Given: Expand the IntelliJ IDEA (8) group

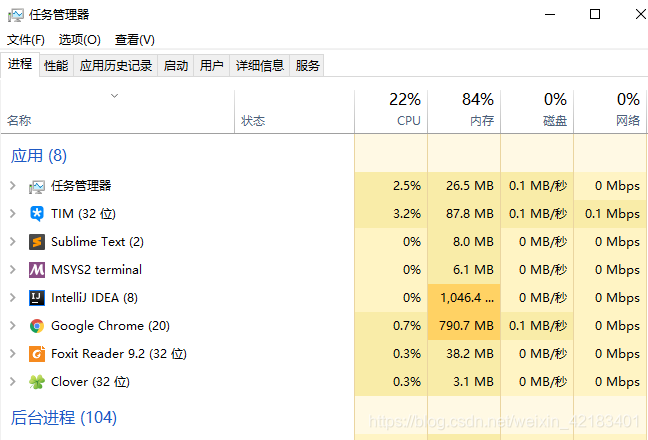Looking at the screenshot, I should click(13, 298).
